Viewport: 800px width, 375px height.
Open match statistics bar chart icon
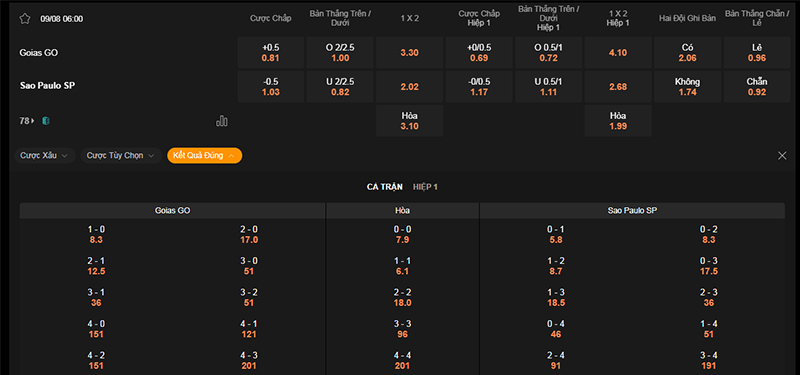tap(222, 121)
